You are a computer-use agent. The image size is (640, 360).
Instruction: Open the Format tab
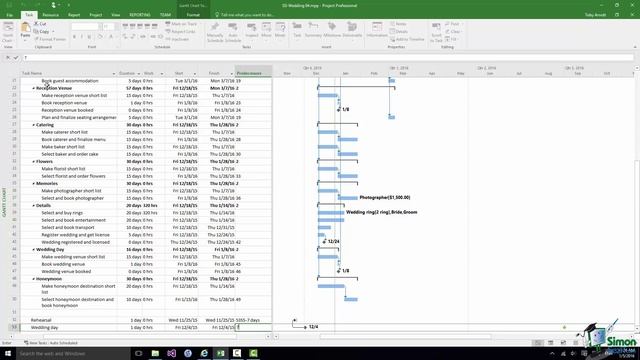click(193, 15)
